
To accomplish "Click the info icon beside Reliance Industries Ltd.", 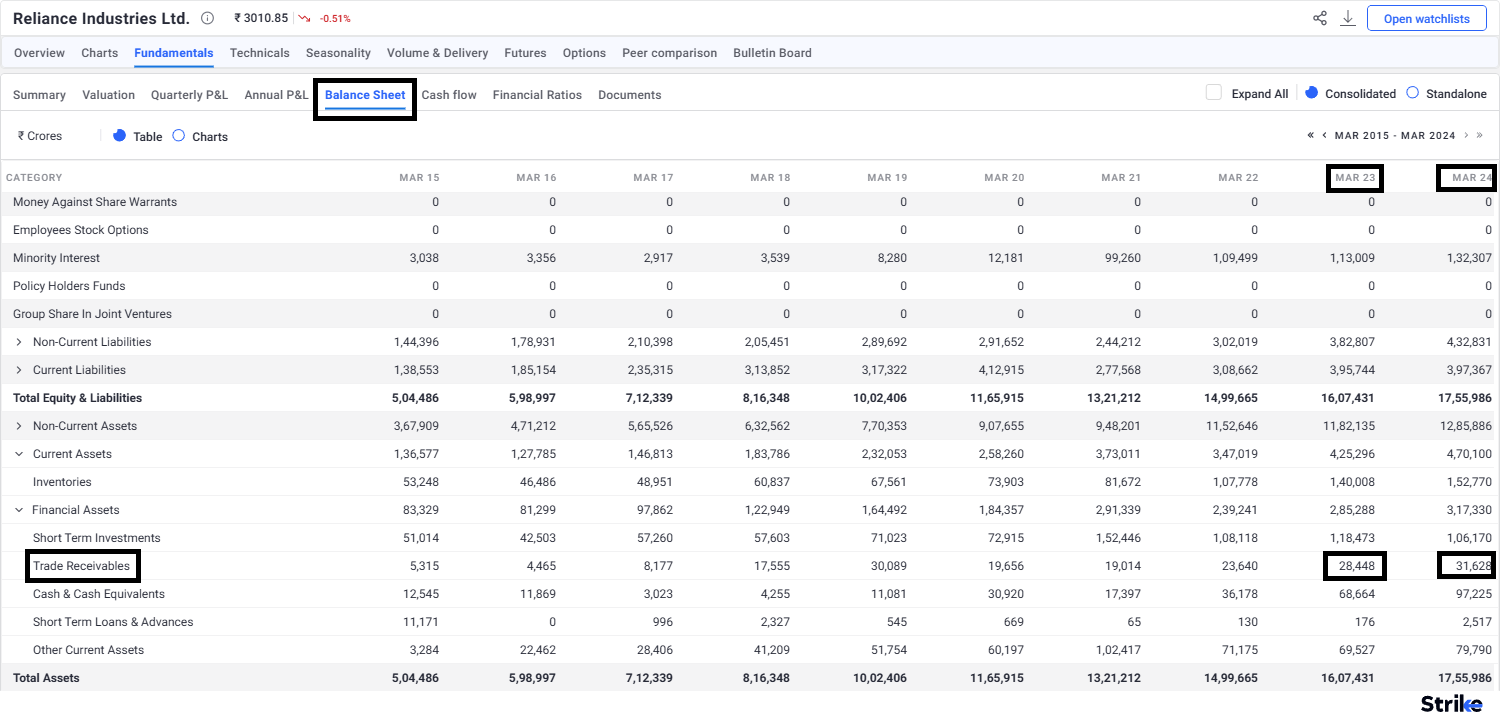I will coord(207,18).
